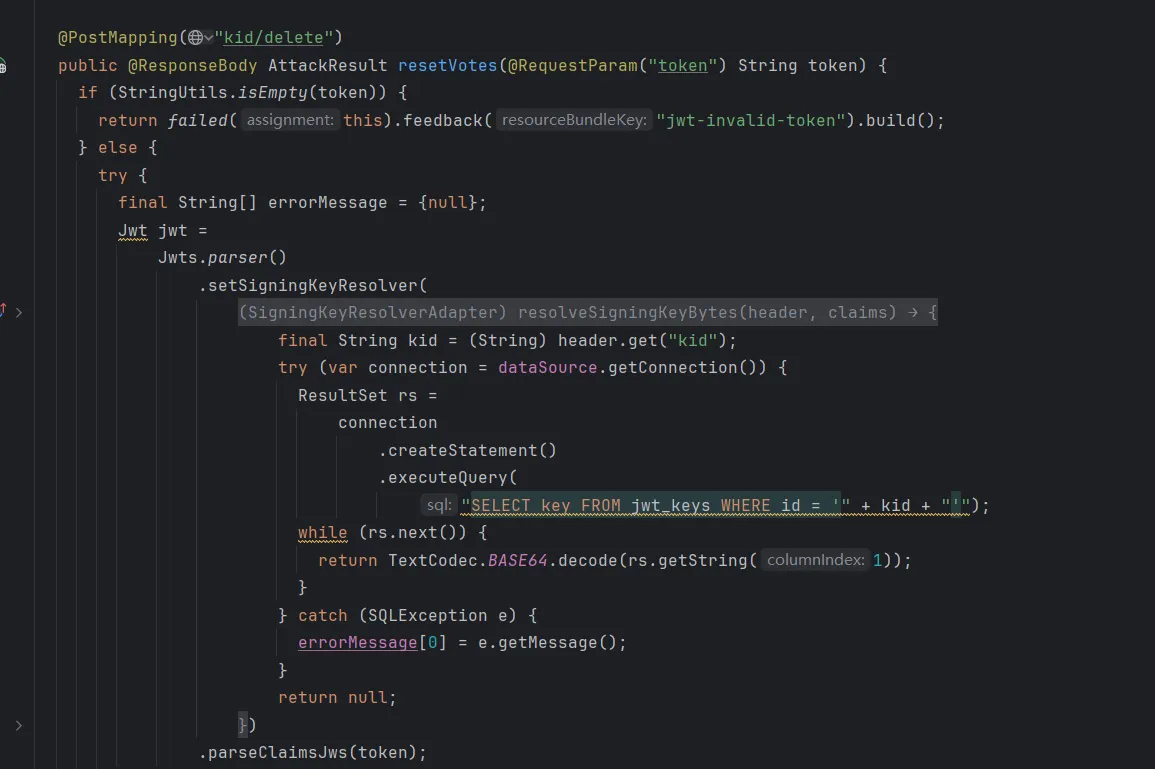This screenshot has height=769, width=1155.
Task: Click the web endpoint gutter icon beside resetVotes
Action: click(x=3, y=66)
